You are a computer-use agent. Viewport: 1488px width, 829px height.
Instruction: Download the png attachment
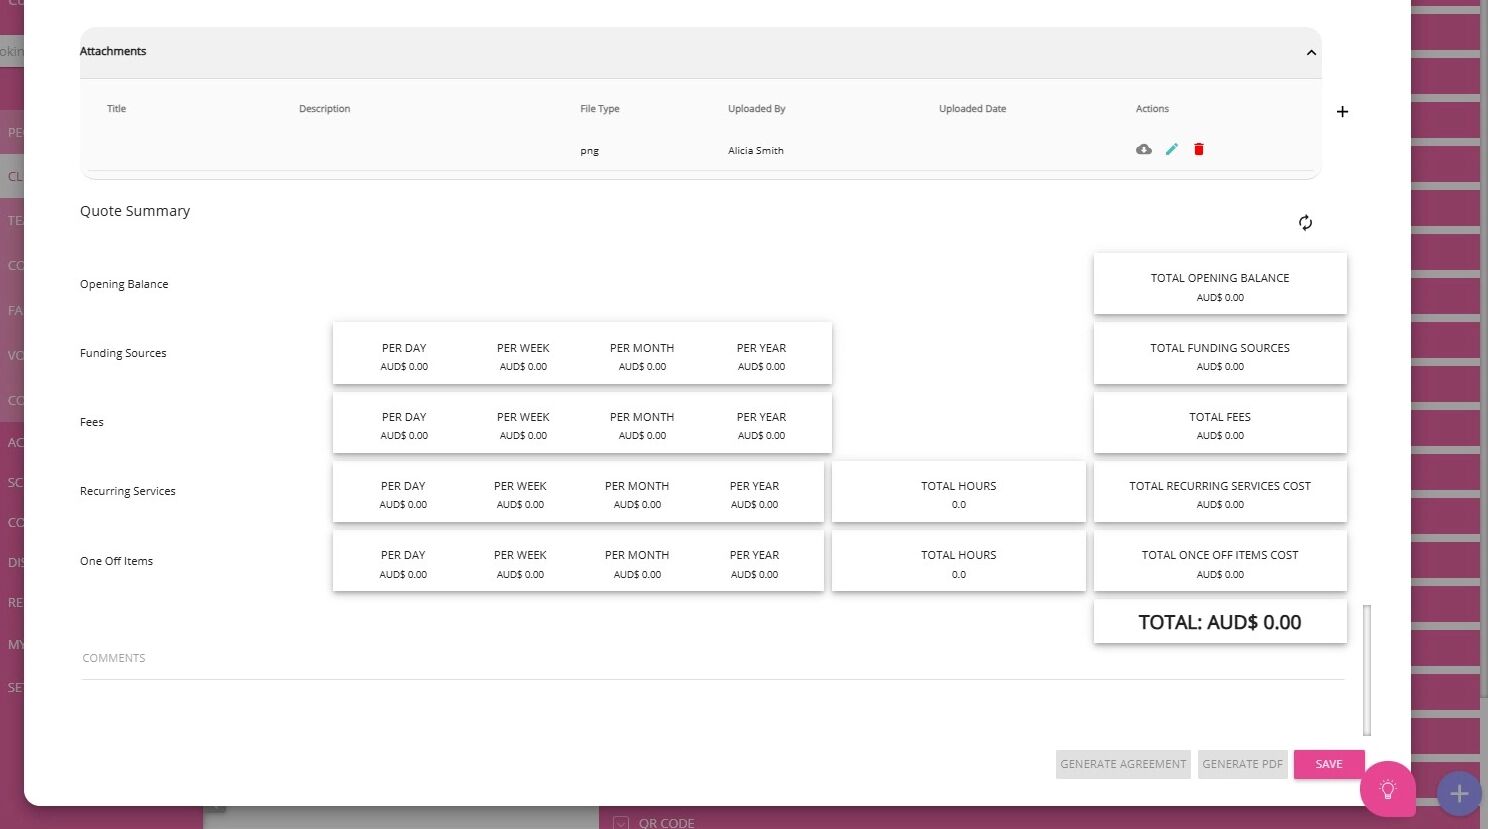point(1144,149)
